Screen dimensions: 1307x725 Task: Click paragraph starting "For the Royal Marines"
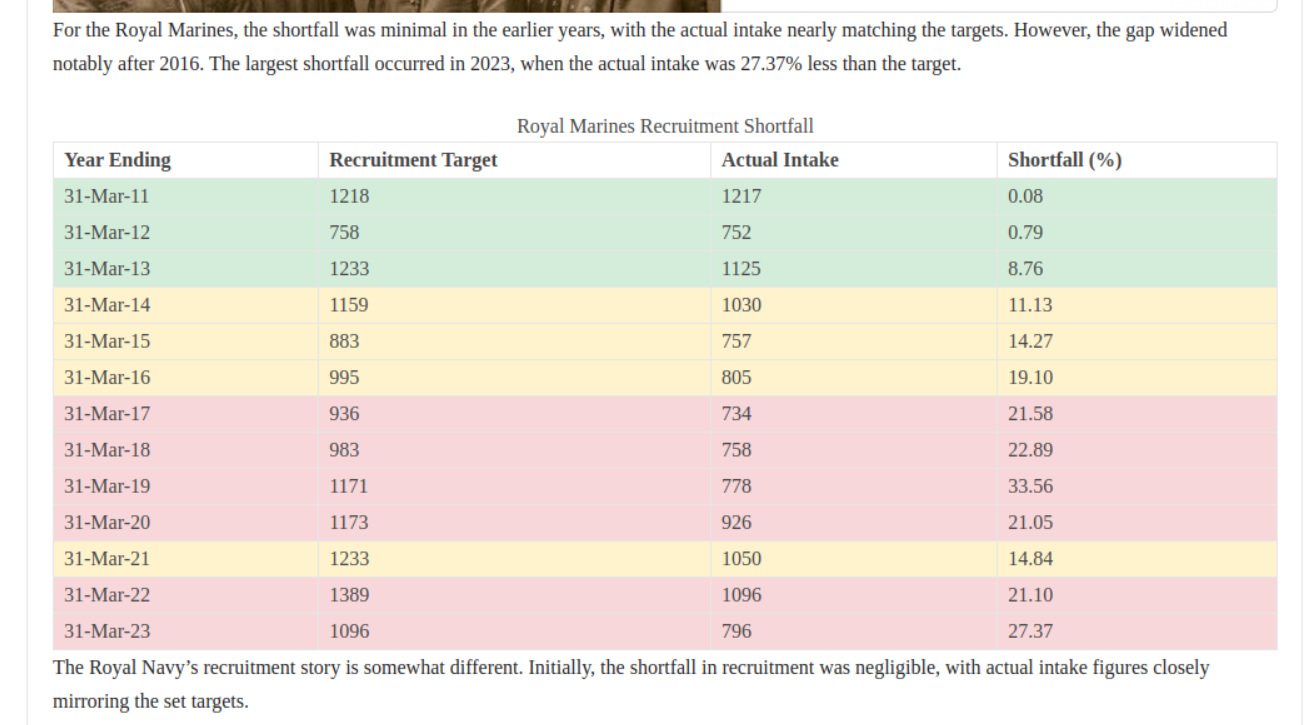640,47
